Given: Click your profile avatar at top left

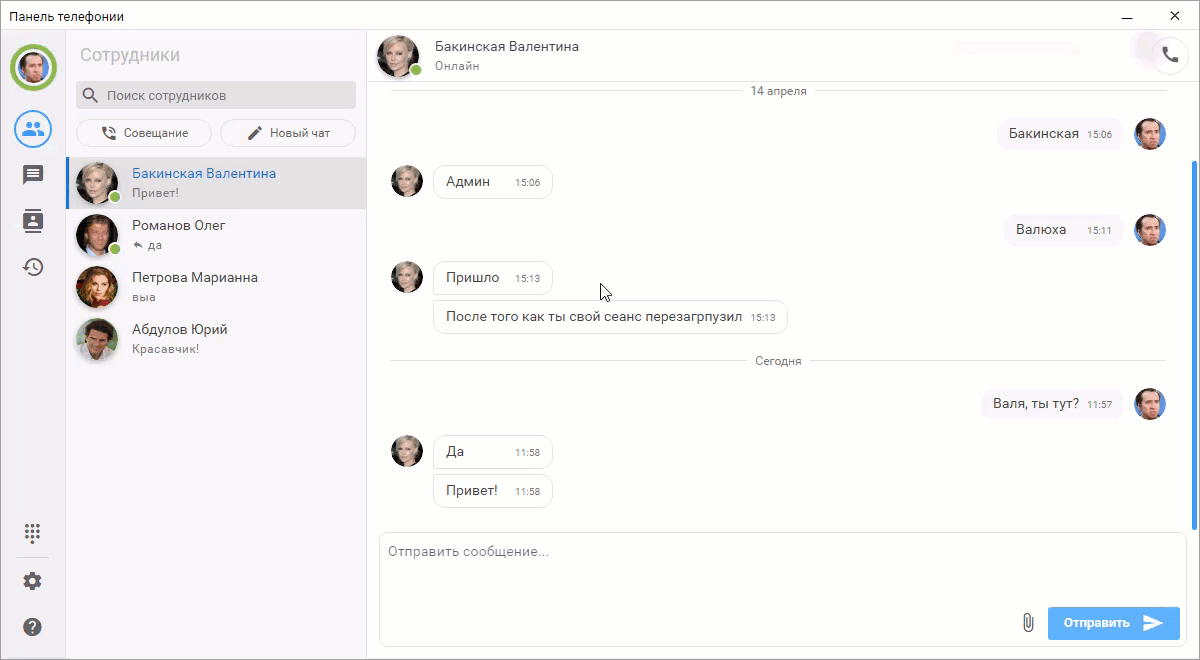Looking at the screenshot, I should point(33,68).
